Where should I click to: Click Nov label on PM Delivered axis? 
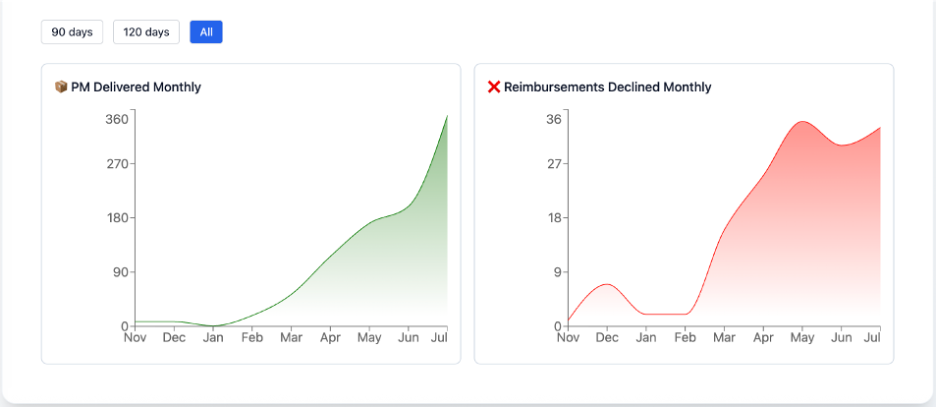(x=135, y=338)
